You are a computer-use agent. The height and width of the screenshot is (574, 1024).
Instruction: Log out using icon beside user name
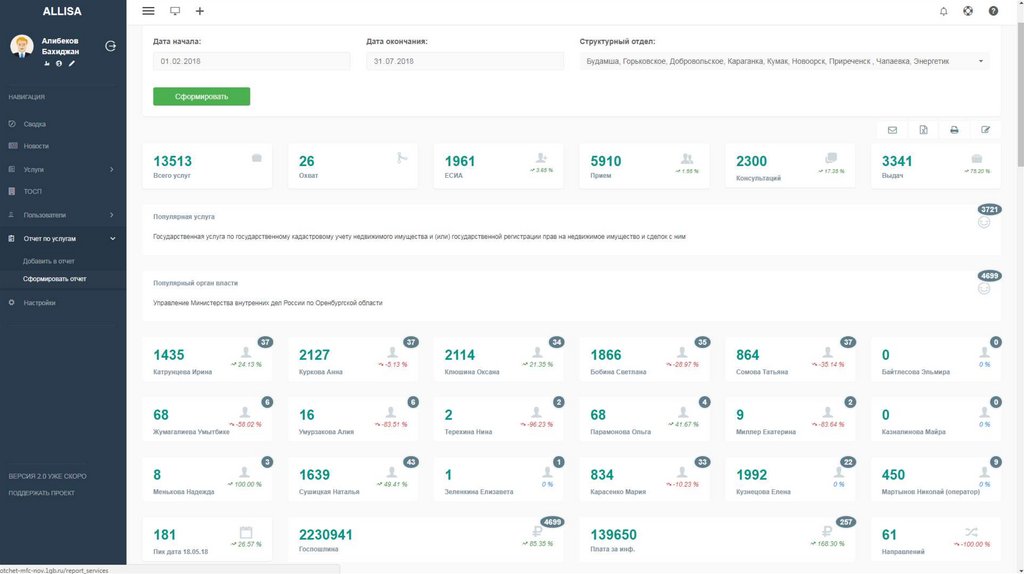(x=110, y=45)
